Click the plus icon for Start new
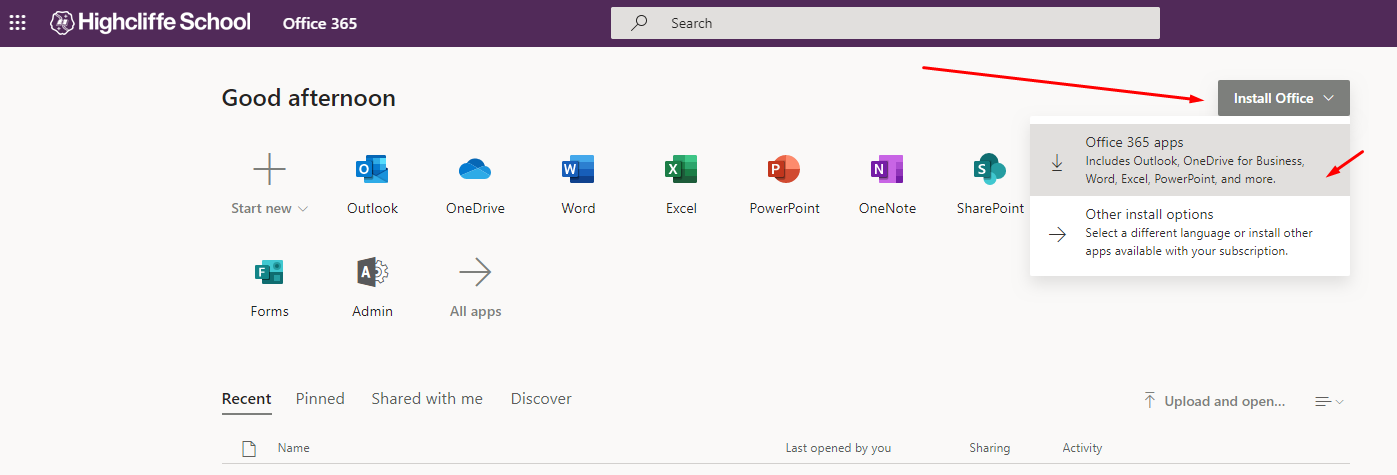 pos(270,170)
